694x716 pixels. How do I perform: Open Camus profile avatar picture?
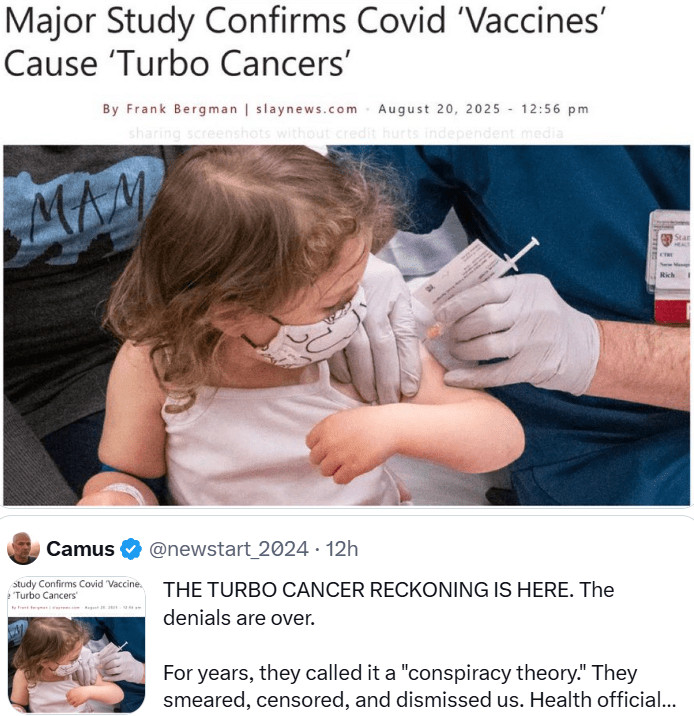click(23, 548)
